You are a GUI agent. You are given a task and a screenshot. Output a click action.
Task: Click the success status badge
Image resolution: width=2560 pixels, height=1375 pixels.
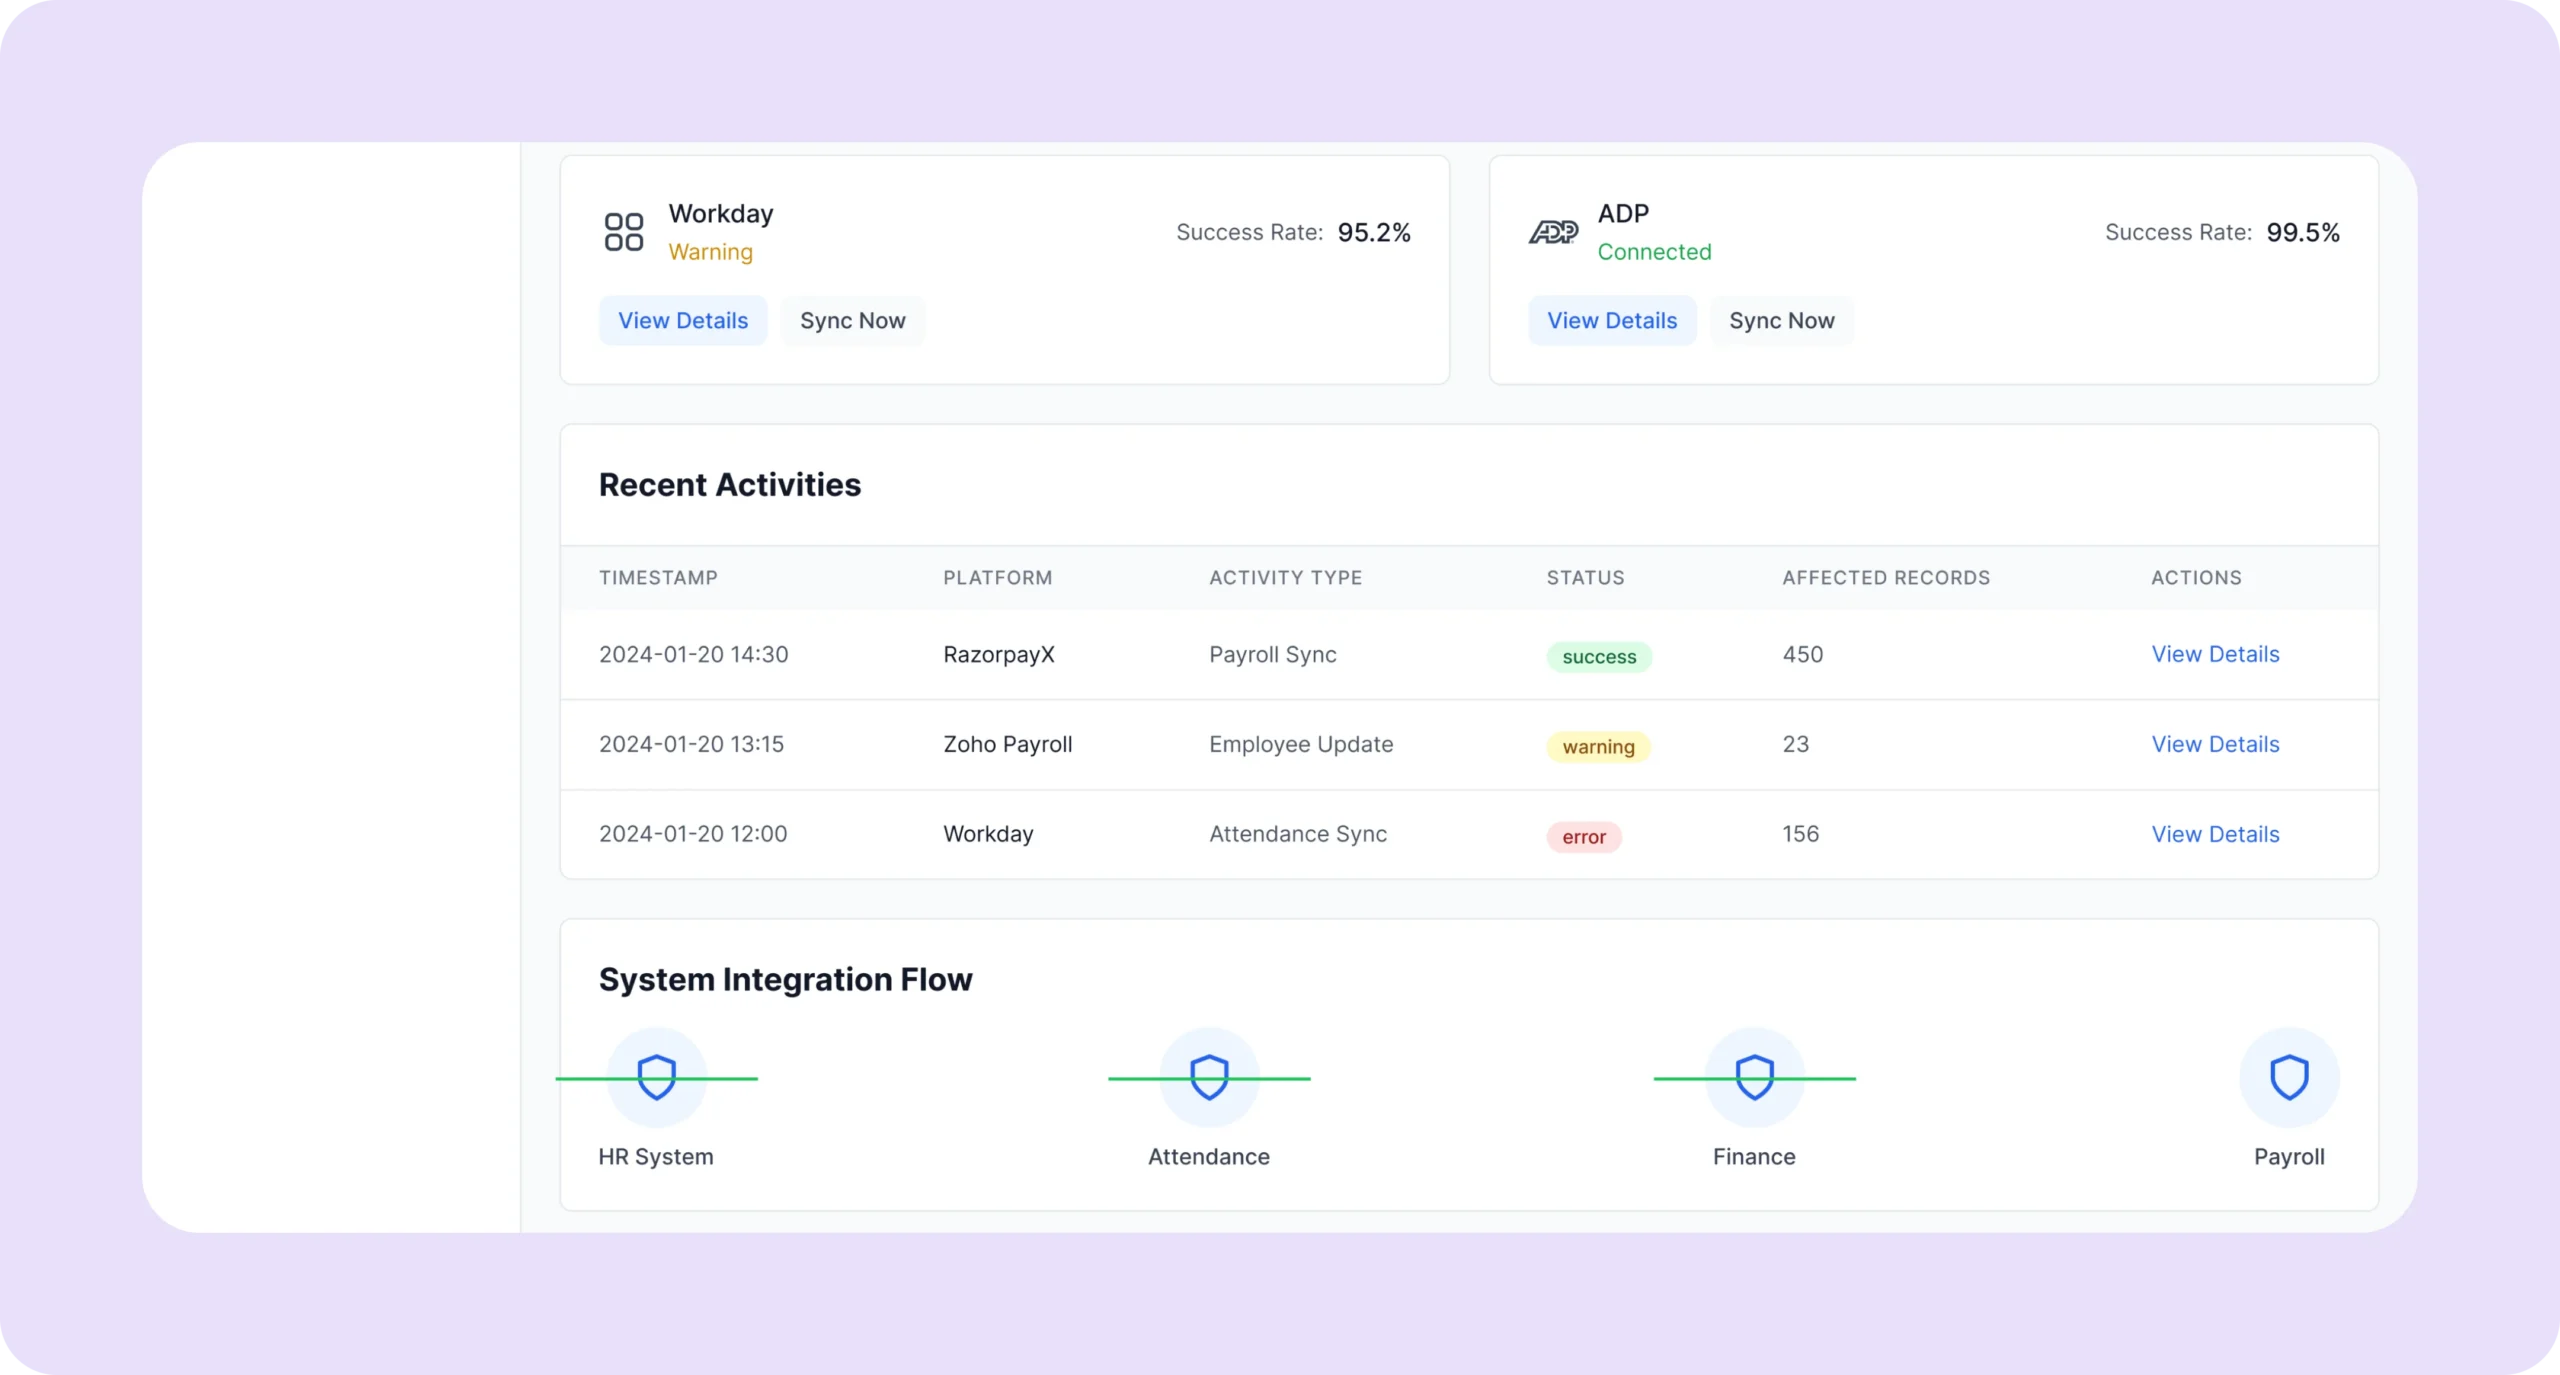pos(1599,657)
